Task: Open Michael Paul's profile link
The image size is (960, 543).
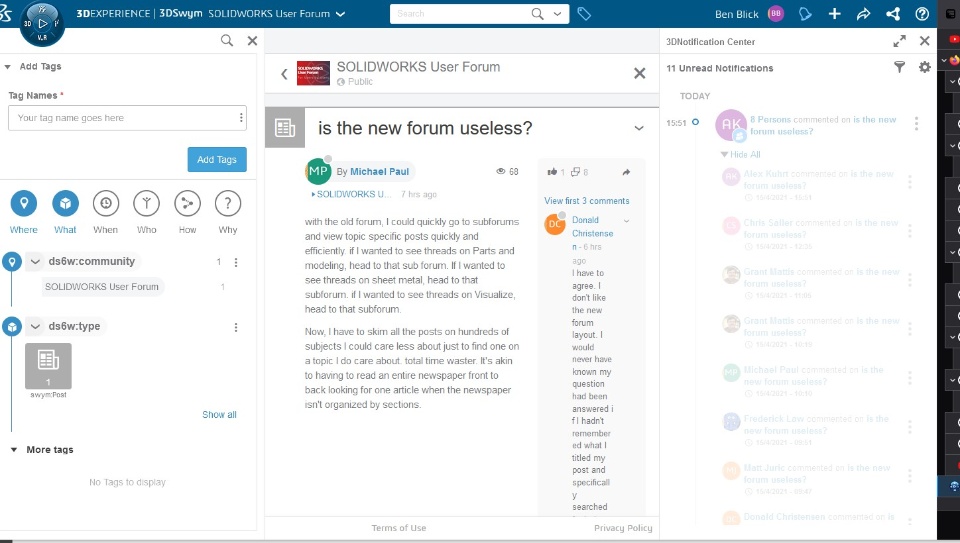Action: (x=380, y=171)
